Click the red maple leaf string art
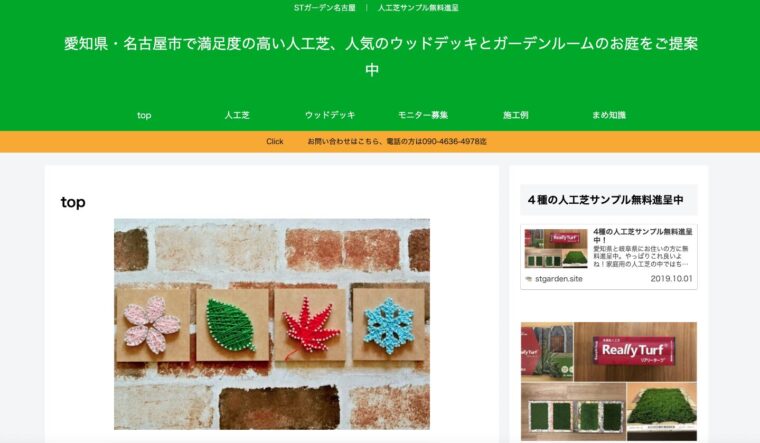Image resolution: width=760 pixels, height=443 pixels. (x=310, y=325)
